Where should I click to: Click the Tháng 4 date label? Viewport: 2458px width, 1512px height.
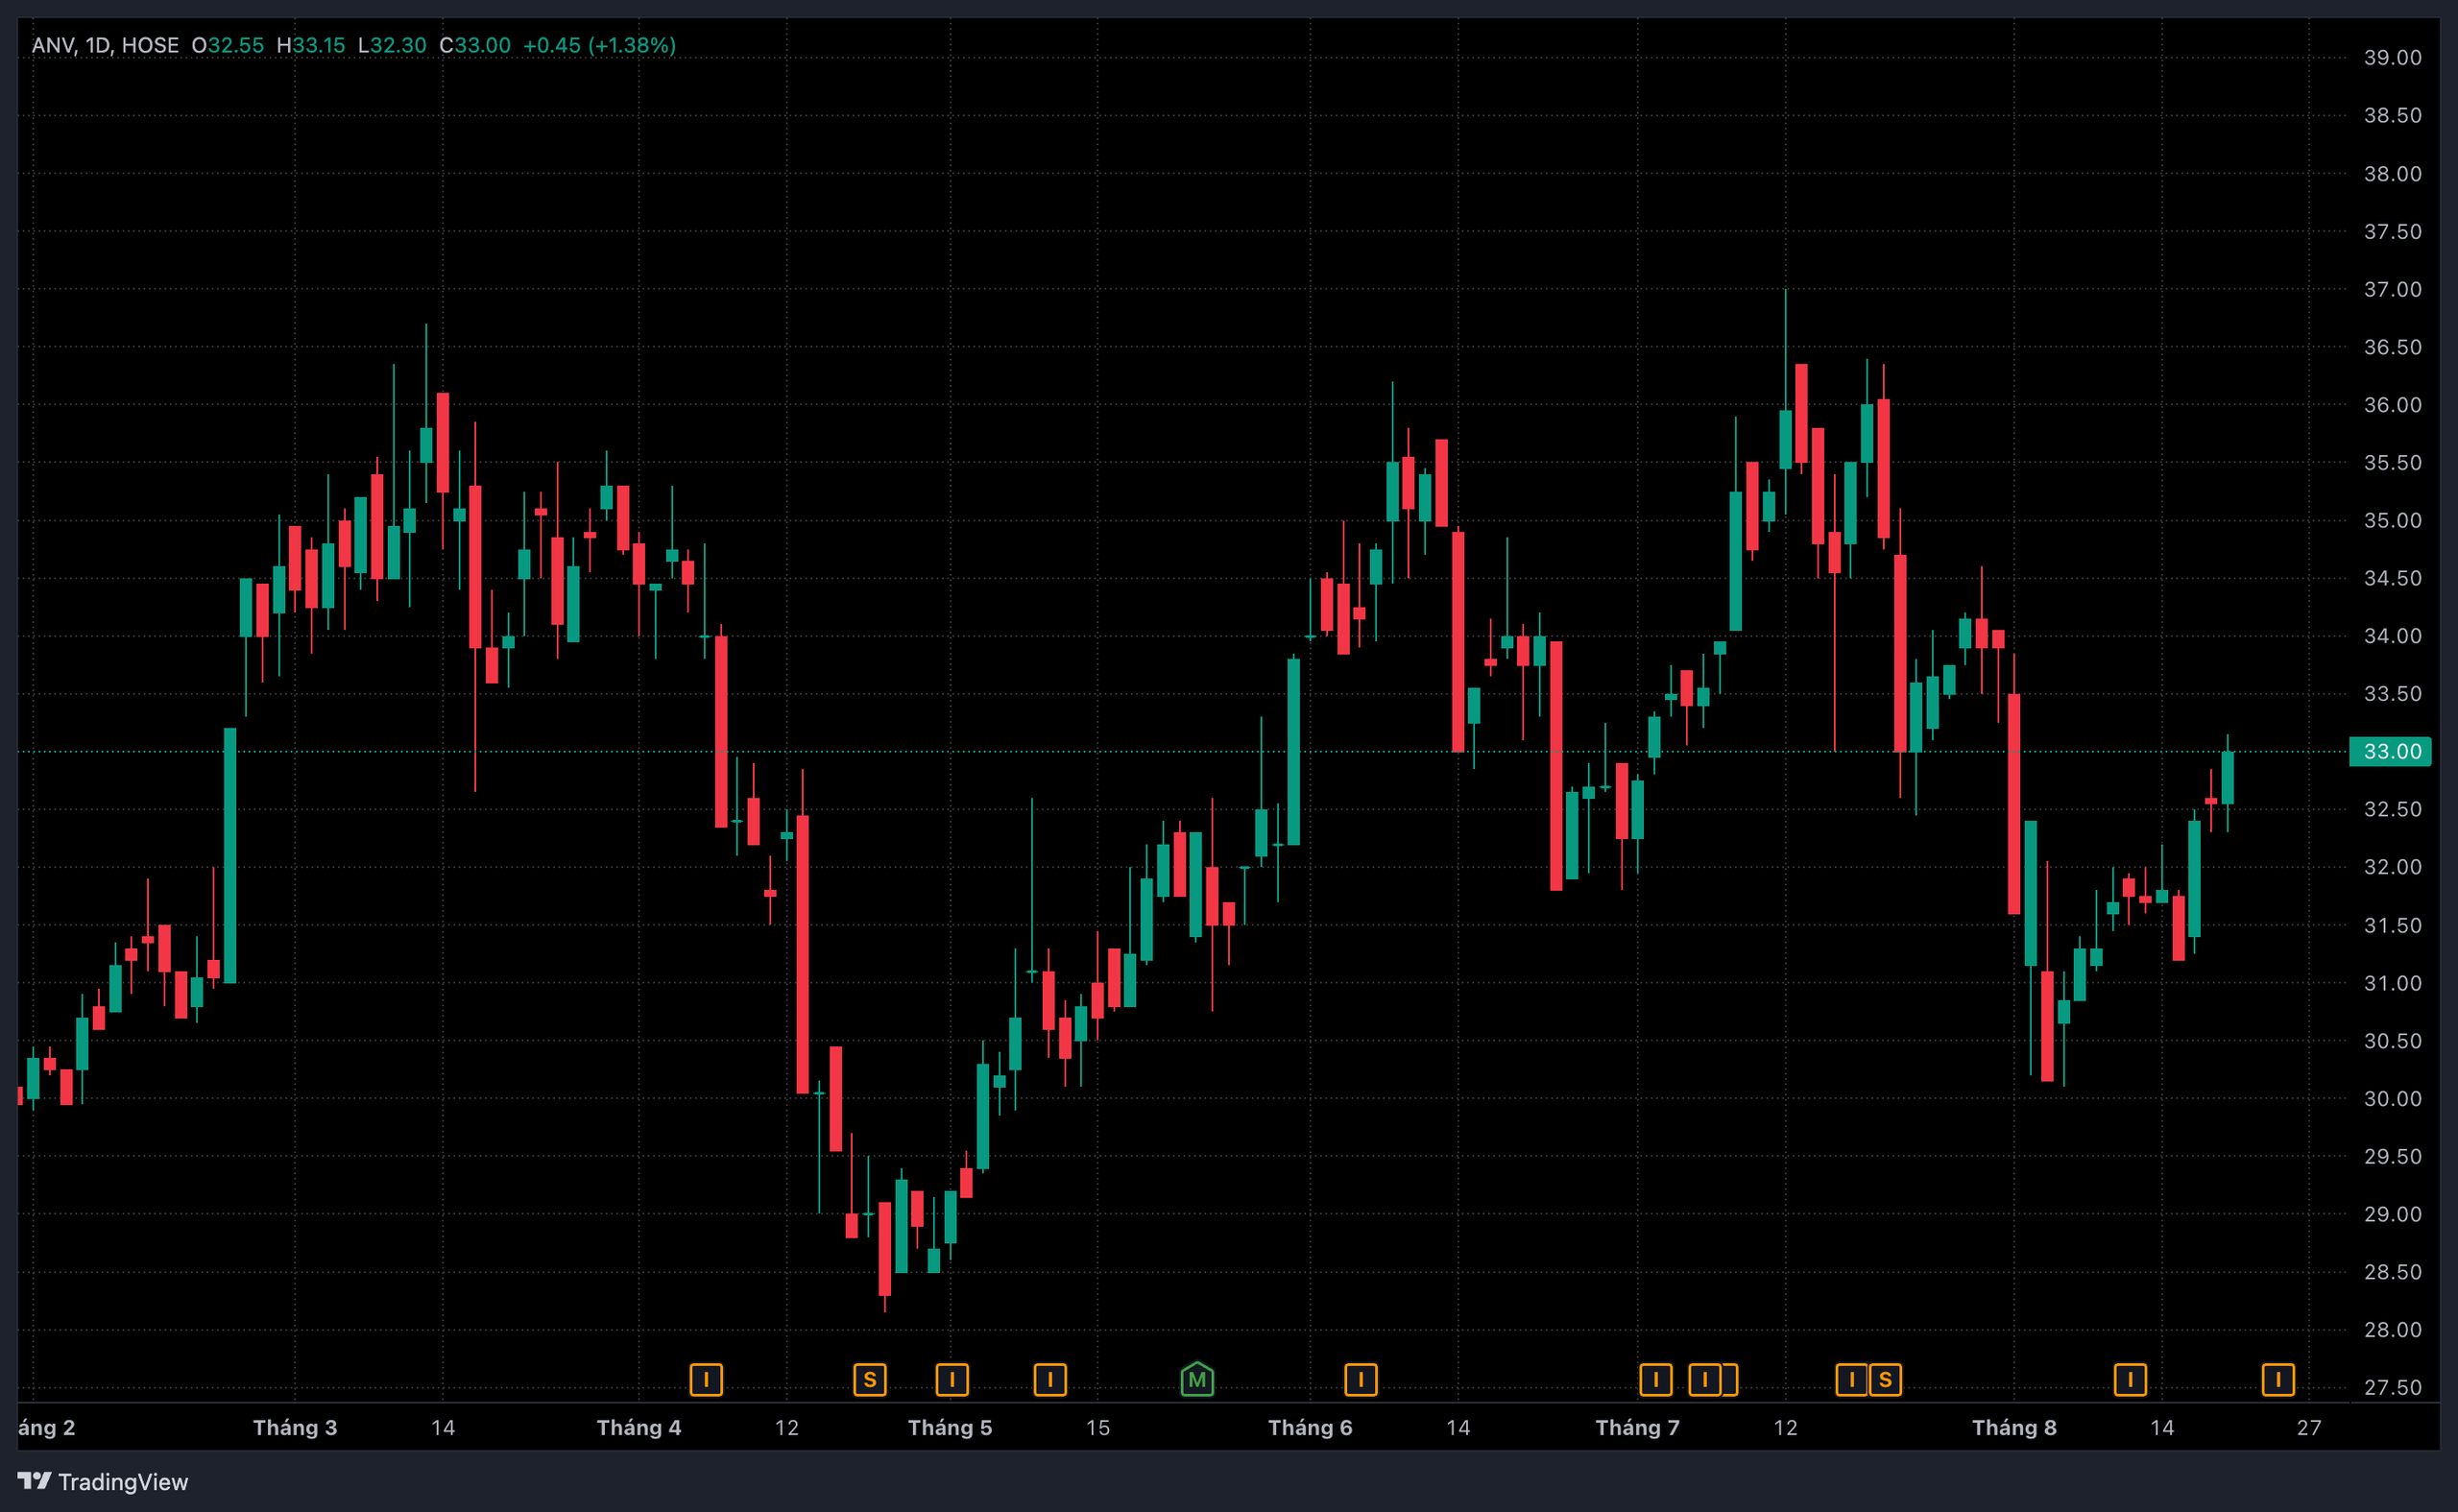click(x=639, y=1427)
